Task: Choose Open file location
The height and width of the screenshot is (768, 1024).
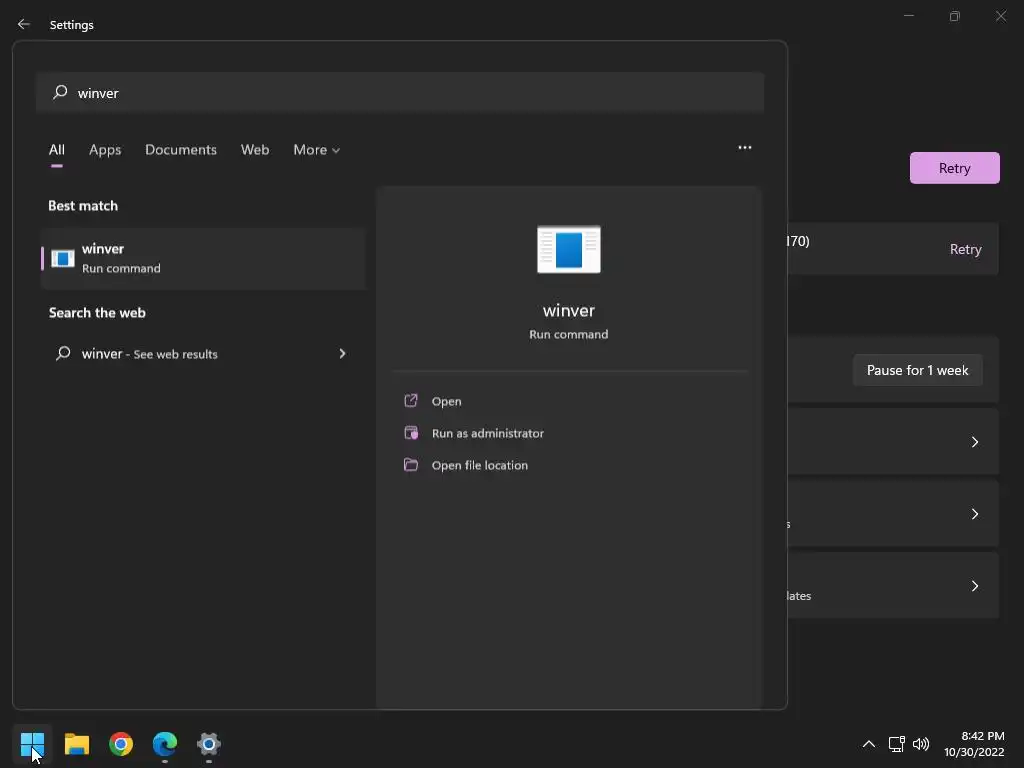Action: pyautogui.click(x=479, y=465)
